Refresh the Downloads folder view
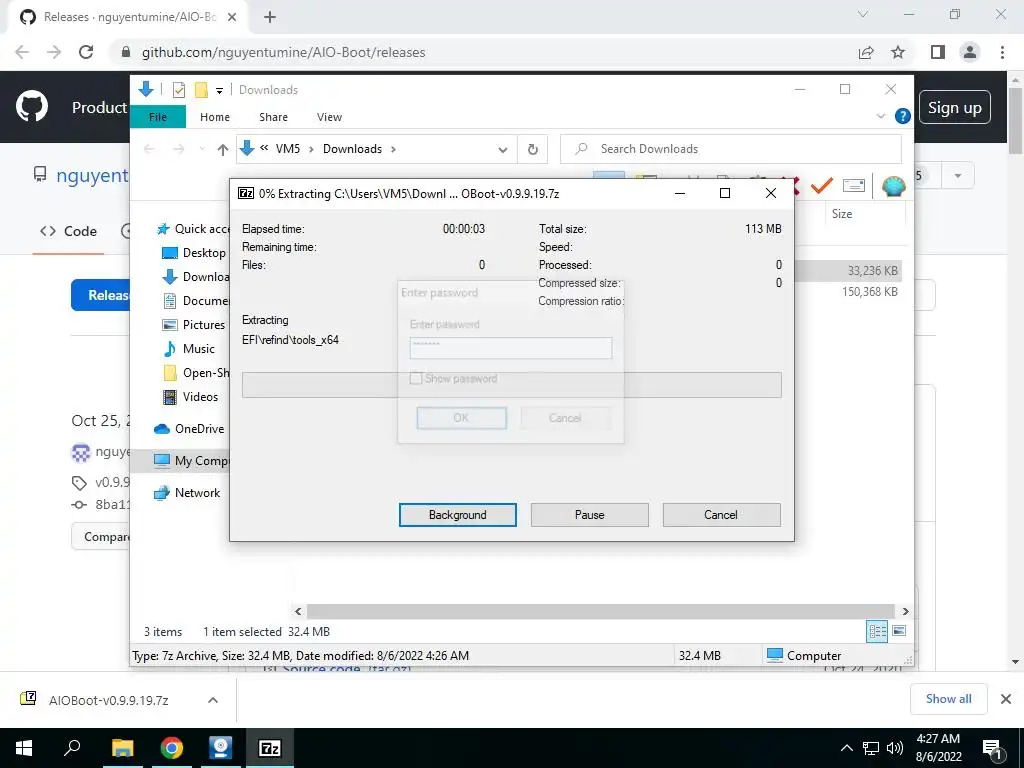 533,150
